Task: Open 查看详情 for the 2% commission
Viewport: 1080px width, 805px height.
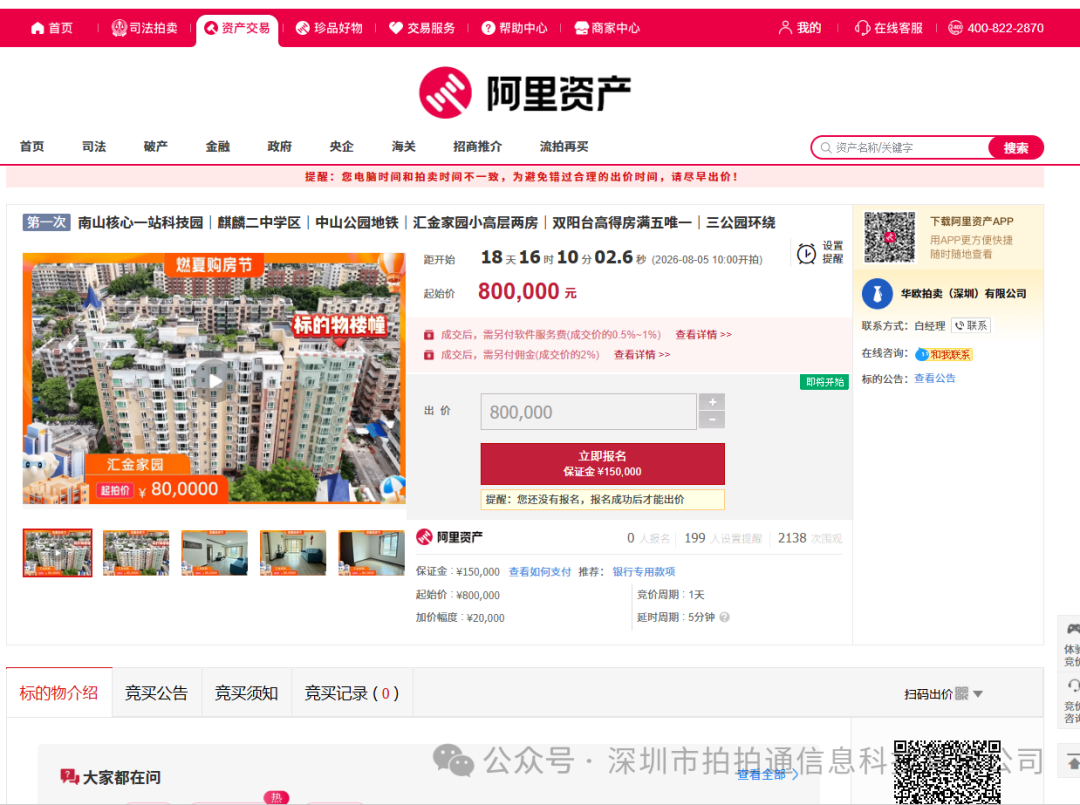Action: pyautogui.click(x=642, y=355)
